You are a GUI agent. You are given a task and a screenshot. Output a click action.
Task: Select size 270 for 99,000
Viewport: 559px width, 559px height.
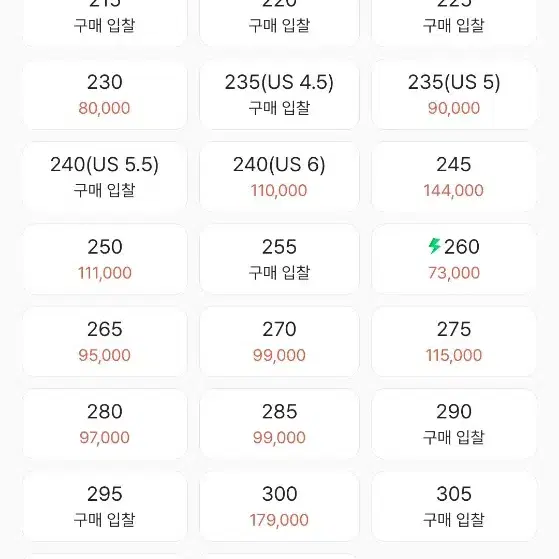click(x=279, y=342)
